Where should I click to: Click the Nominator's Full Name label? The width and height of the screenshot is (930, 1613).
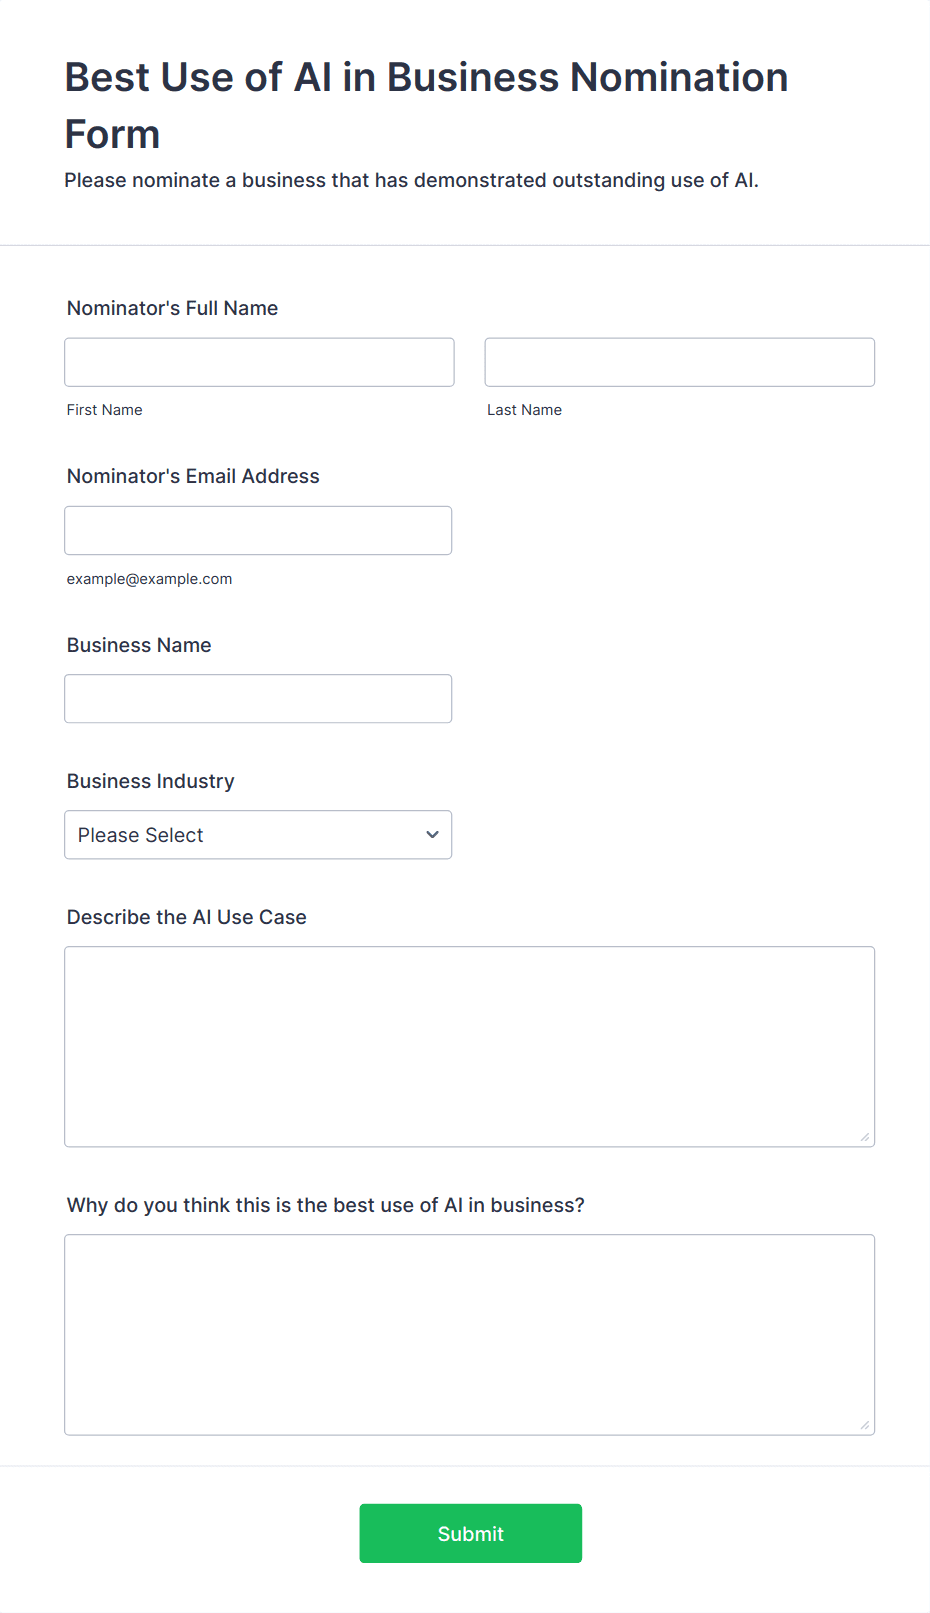[172, 308]
